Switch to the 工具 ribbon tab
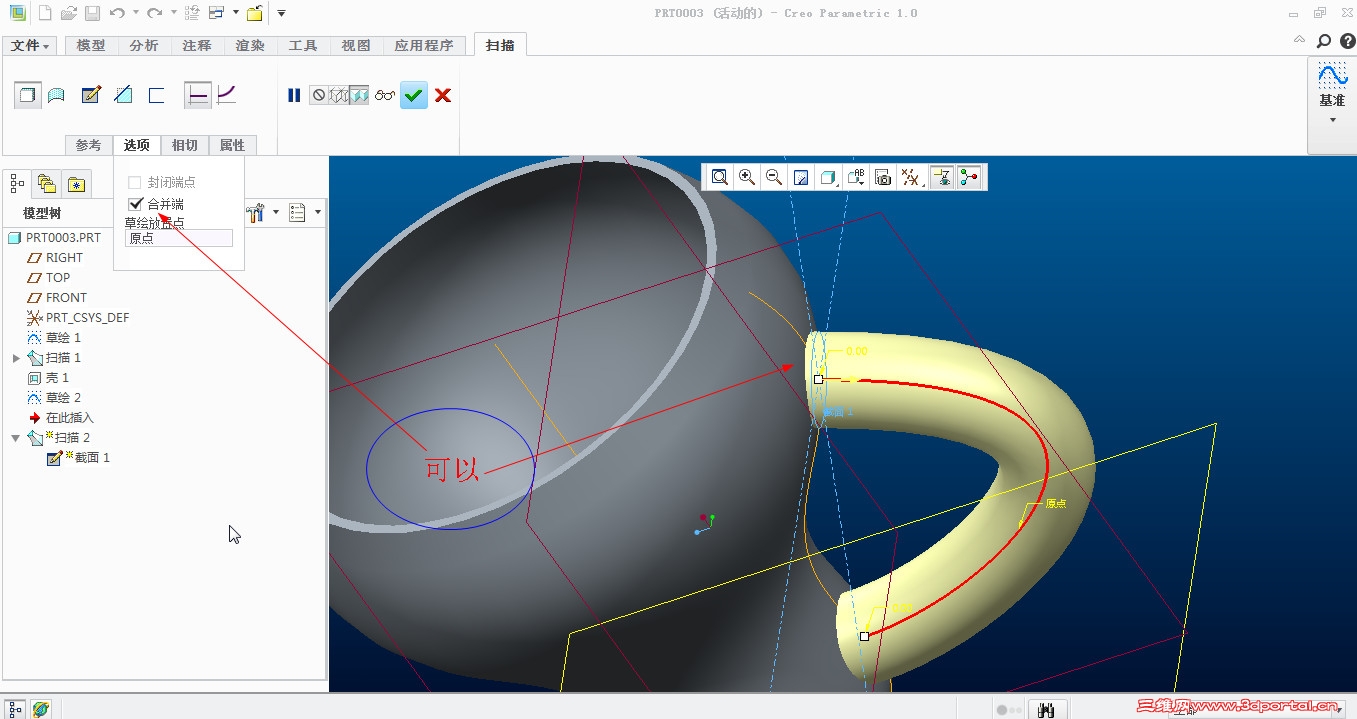This screenshot has height=719, width=1357. pyautogui.click(x=303, y=46)
